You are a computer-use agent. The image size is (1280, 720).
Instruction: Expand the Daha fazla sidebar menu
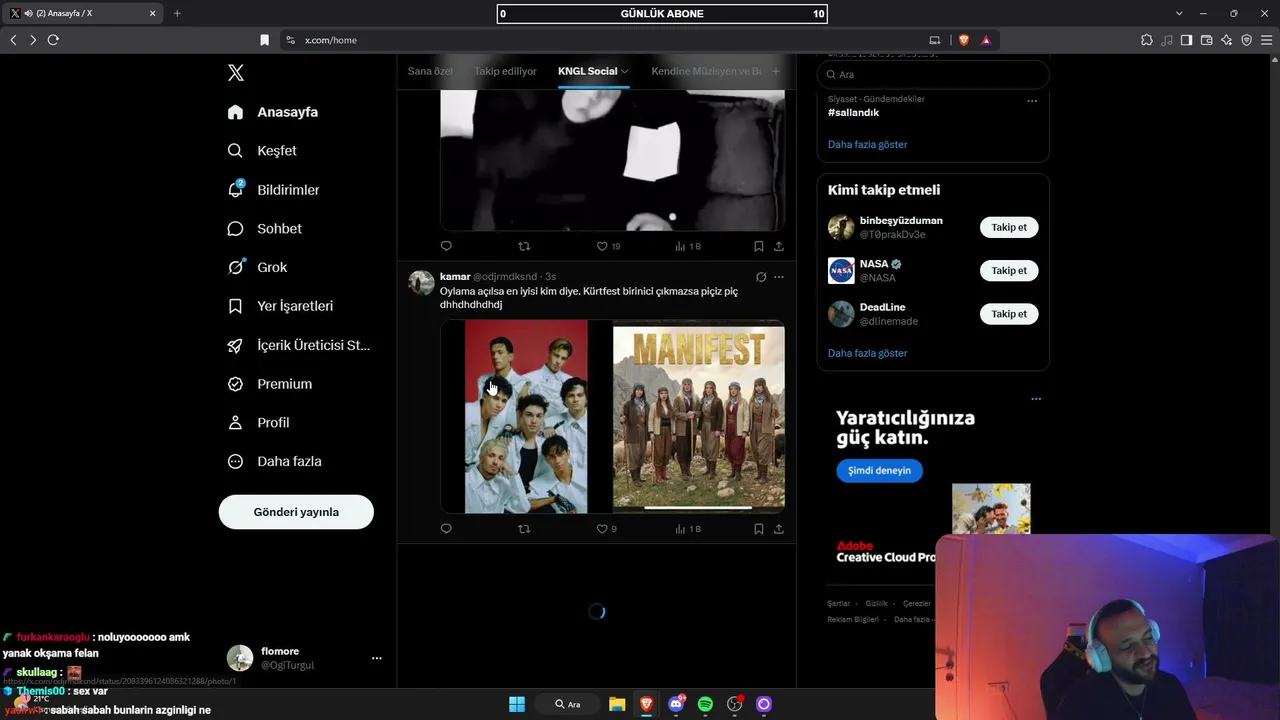(x=274, y=462)
